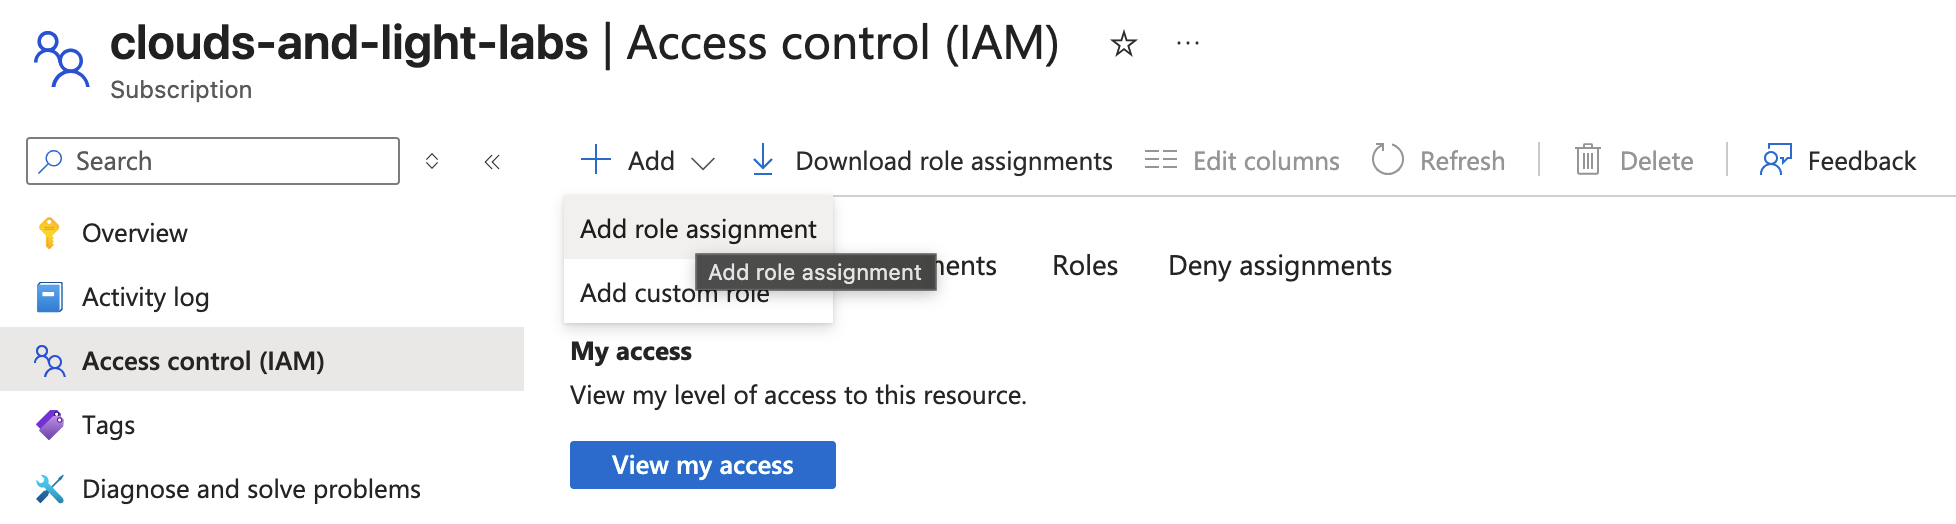
Task: Click the subscription IAM people icon in header
Action: click(61, 59)
